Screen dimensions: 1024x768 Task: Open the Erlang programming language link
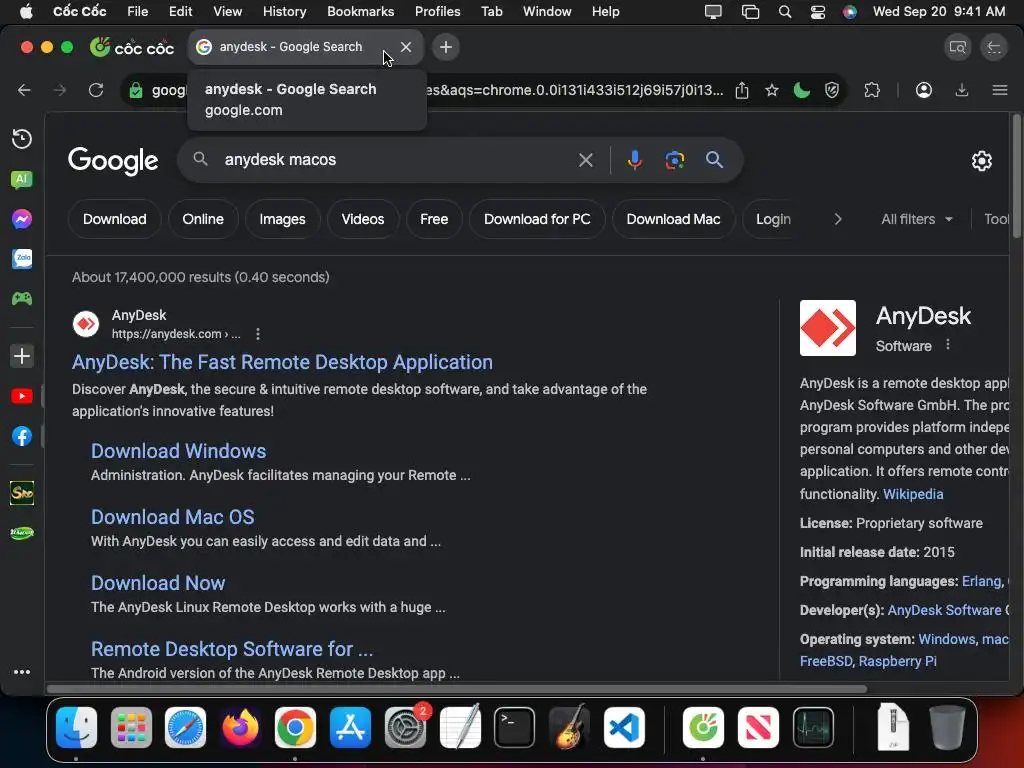pyautogui.click(x=982, y=581)
